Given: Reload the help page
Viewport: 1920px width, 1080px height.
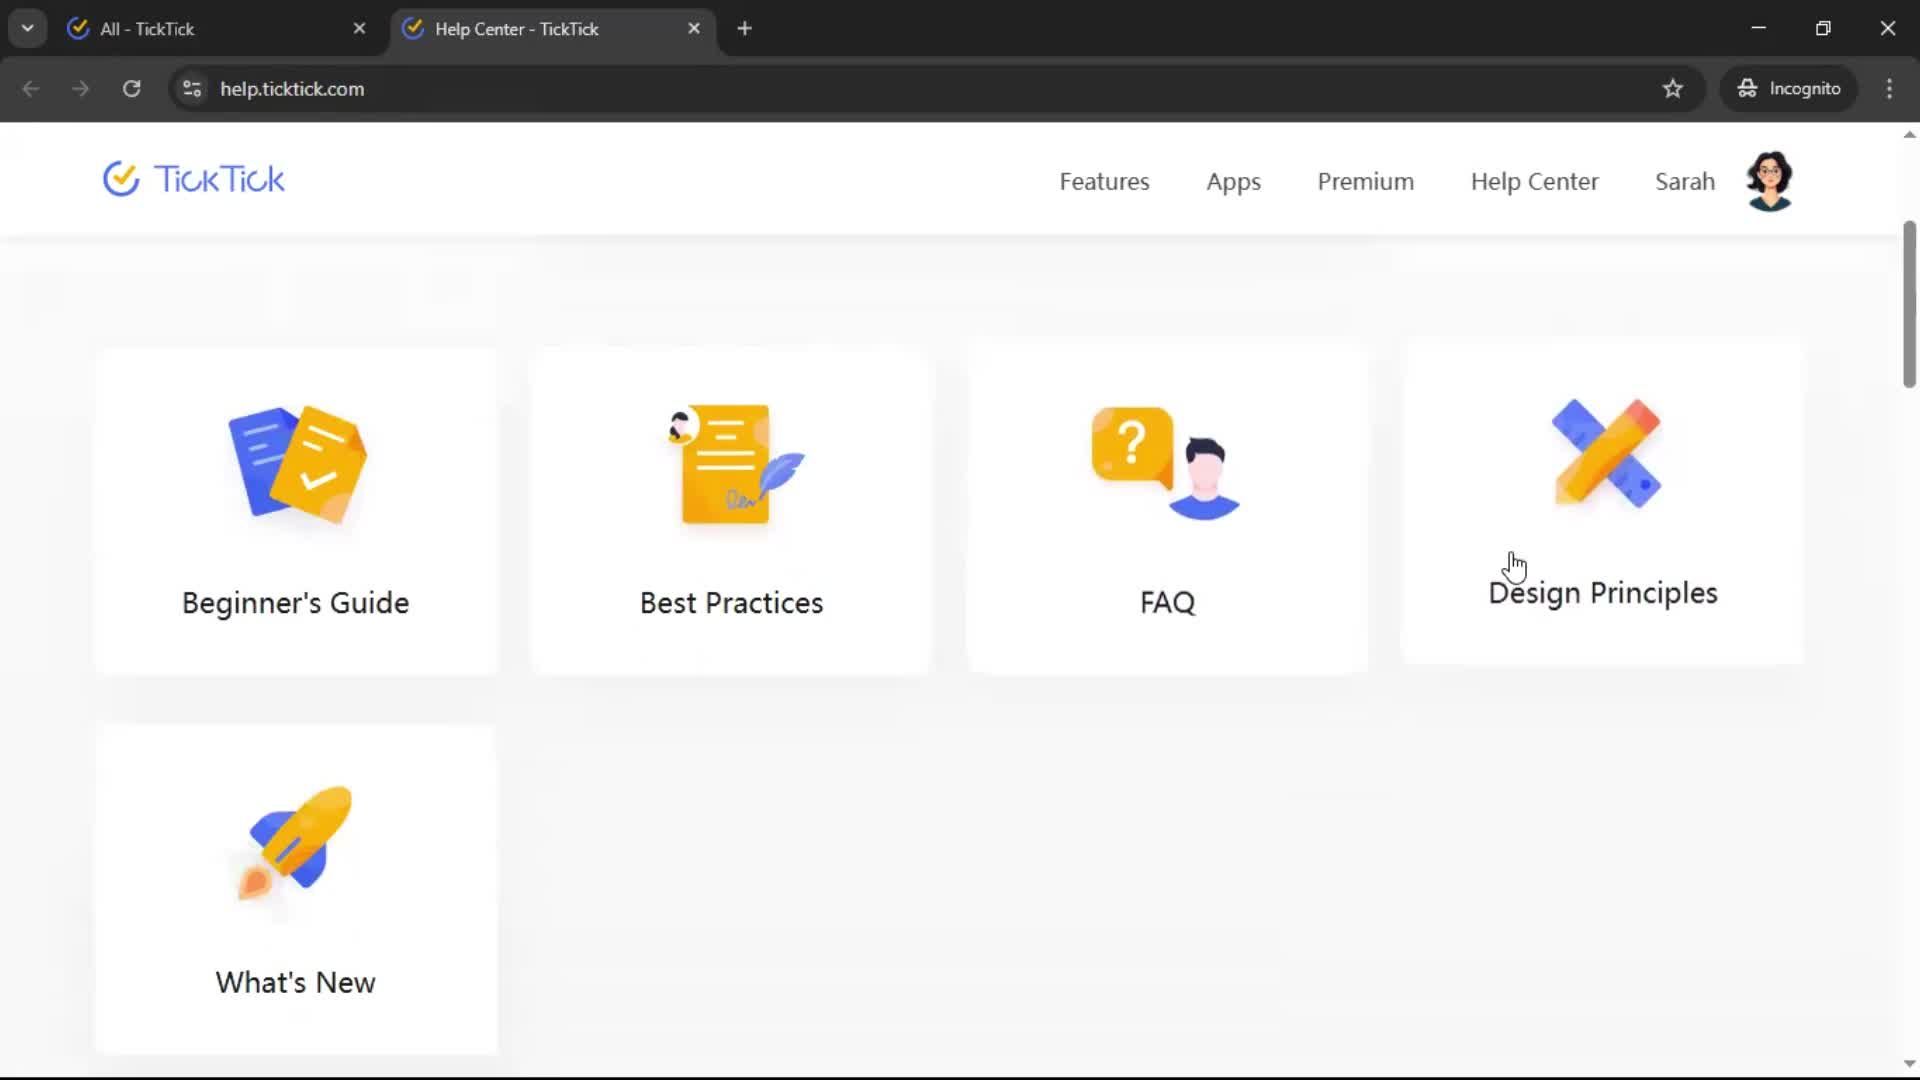Looking at the screenshot, I should pos(131,89).
